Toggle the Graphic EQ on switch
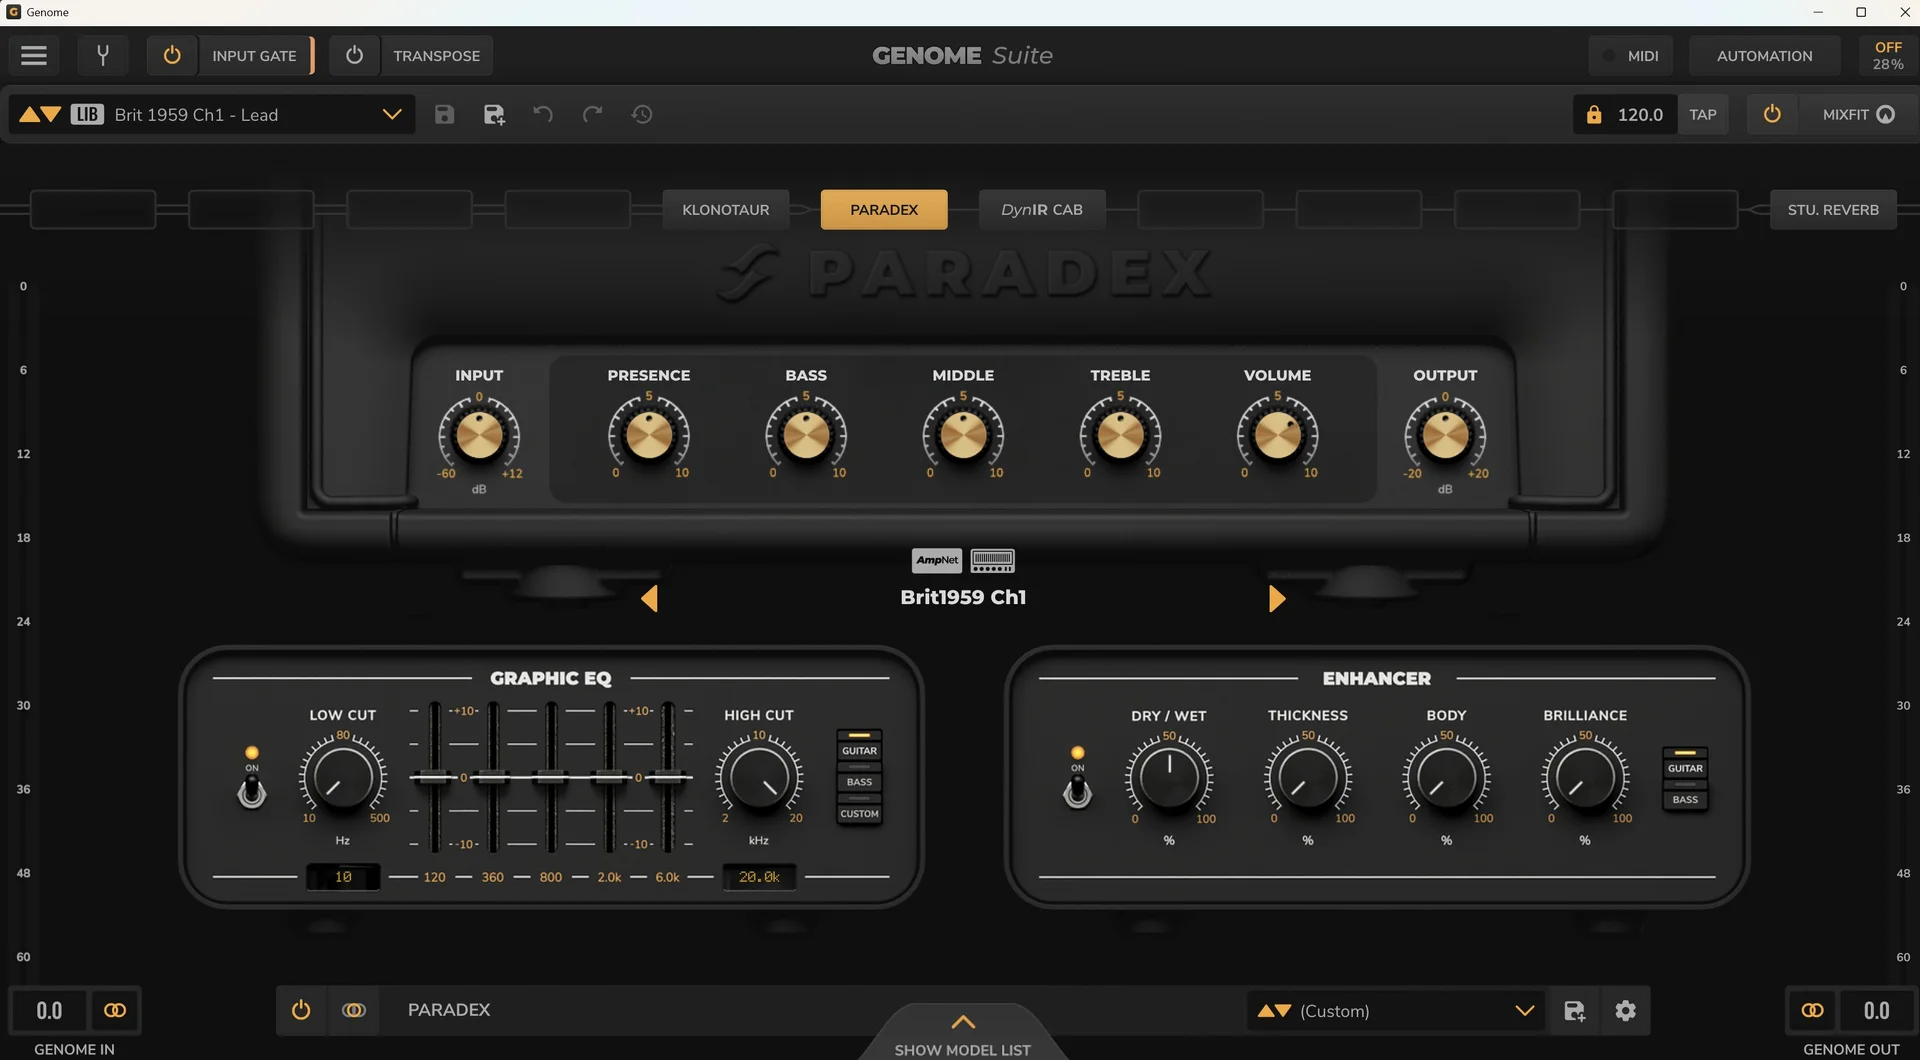 click(x=252, y=791)
